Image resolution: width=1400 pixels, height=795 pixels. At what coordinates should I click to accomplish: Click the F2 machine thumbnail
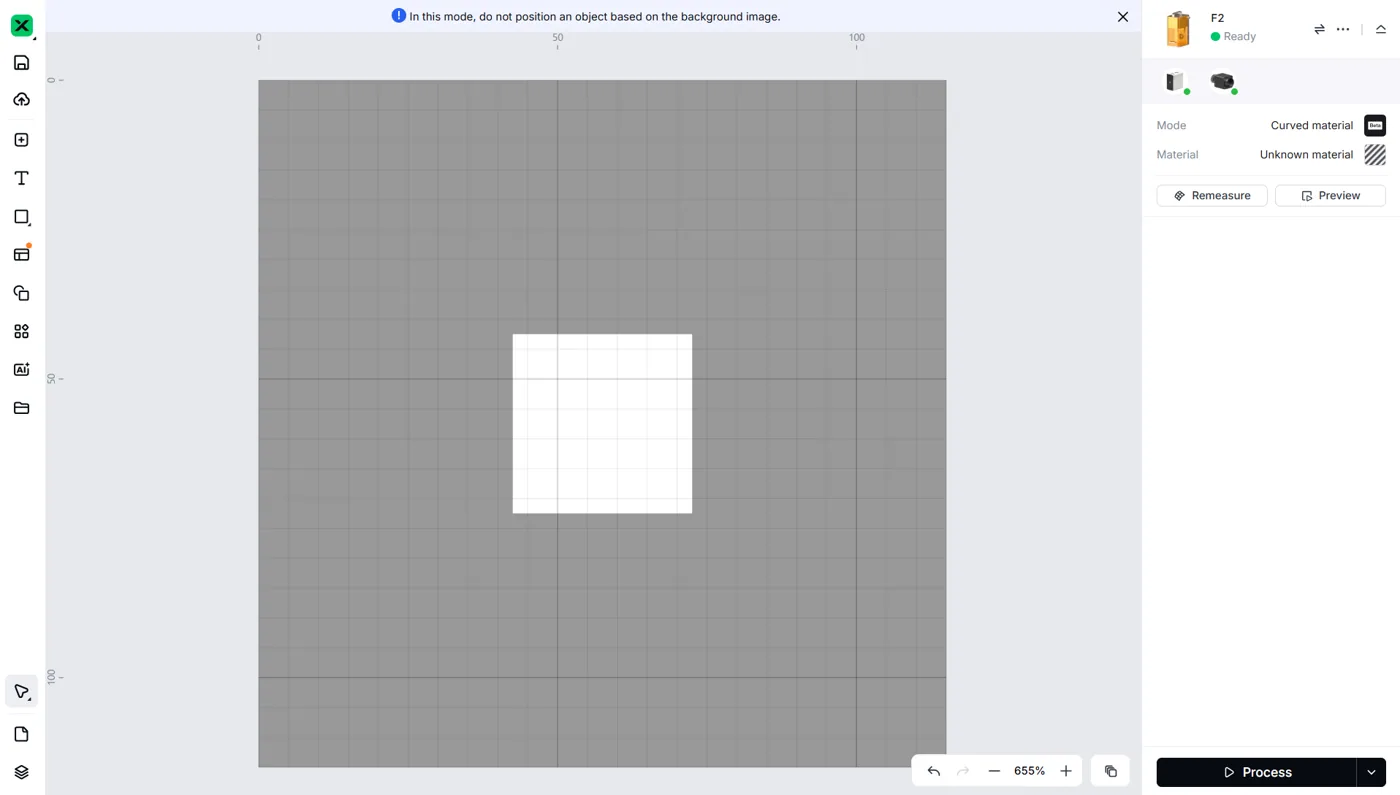pos(1179,29)
